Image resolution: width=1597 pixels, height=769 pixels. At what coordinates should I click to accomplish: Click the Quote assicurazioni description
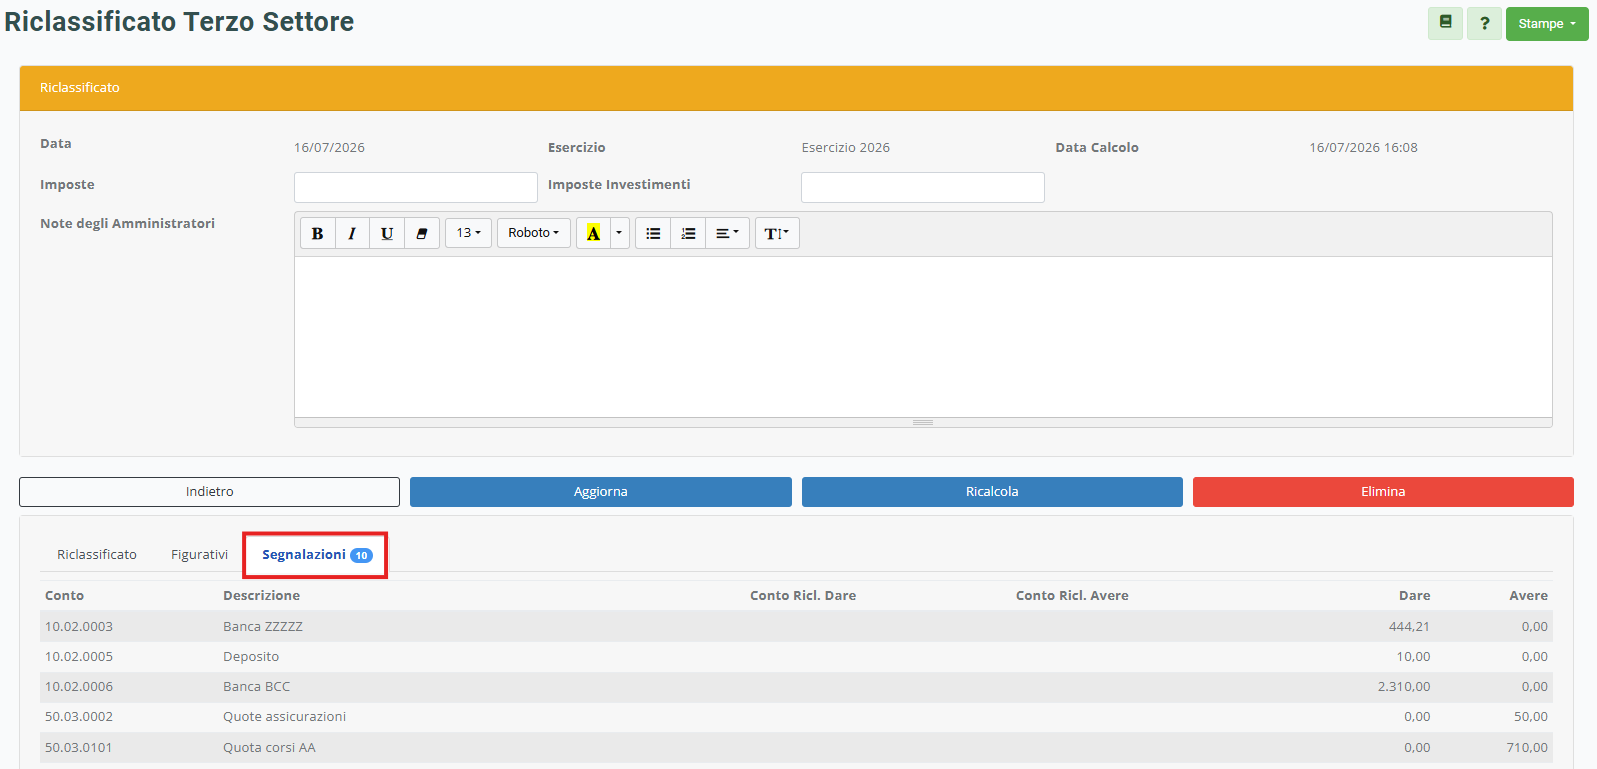285,717
